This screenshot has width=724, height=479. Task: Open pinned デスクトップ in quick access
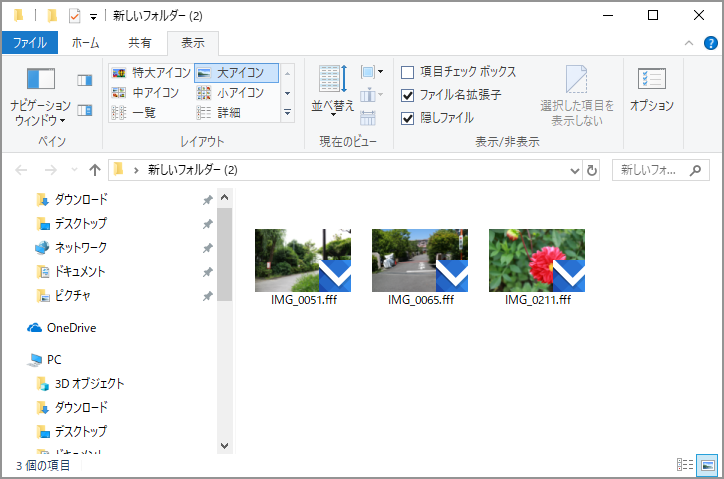click(81, 224)
